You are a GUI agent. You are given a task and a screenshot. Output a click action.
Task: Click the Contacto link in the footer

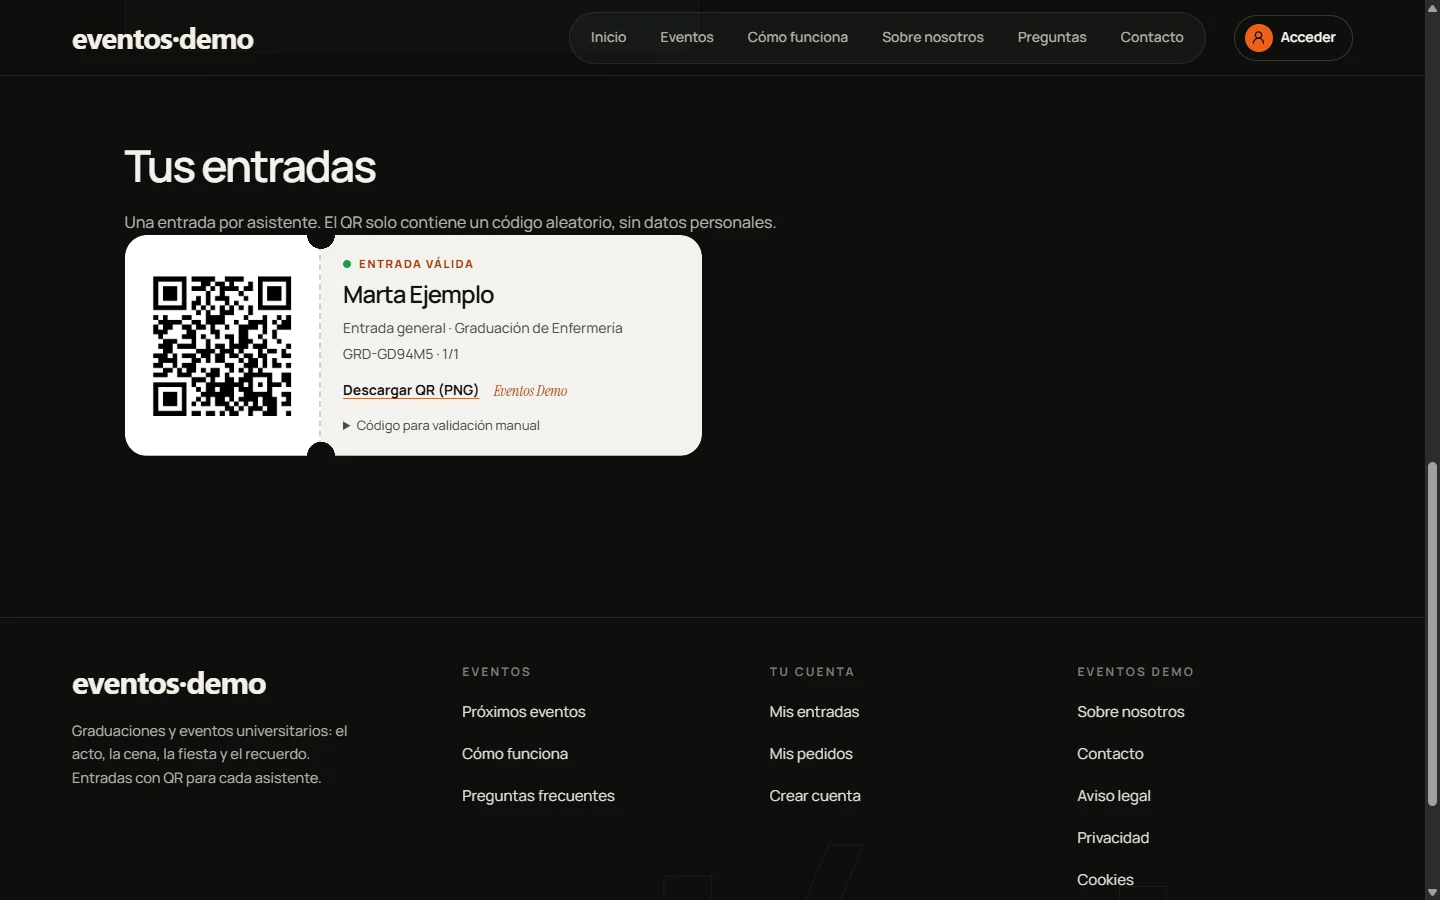tap(1110, 754)
